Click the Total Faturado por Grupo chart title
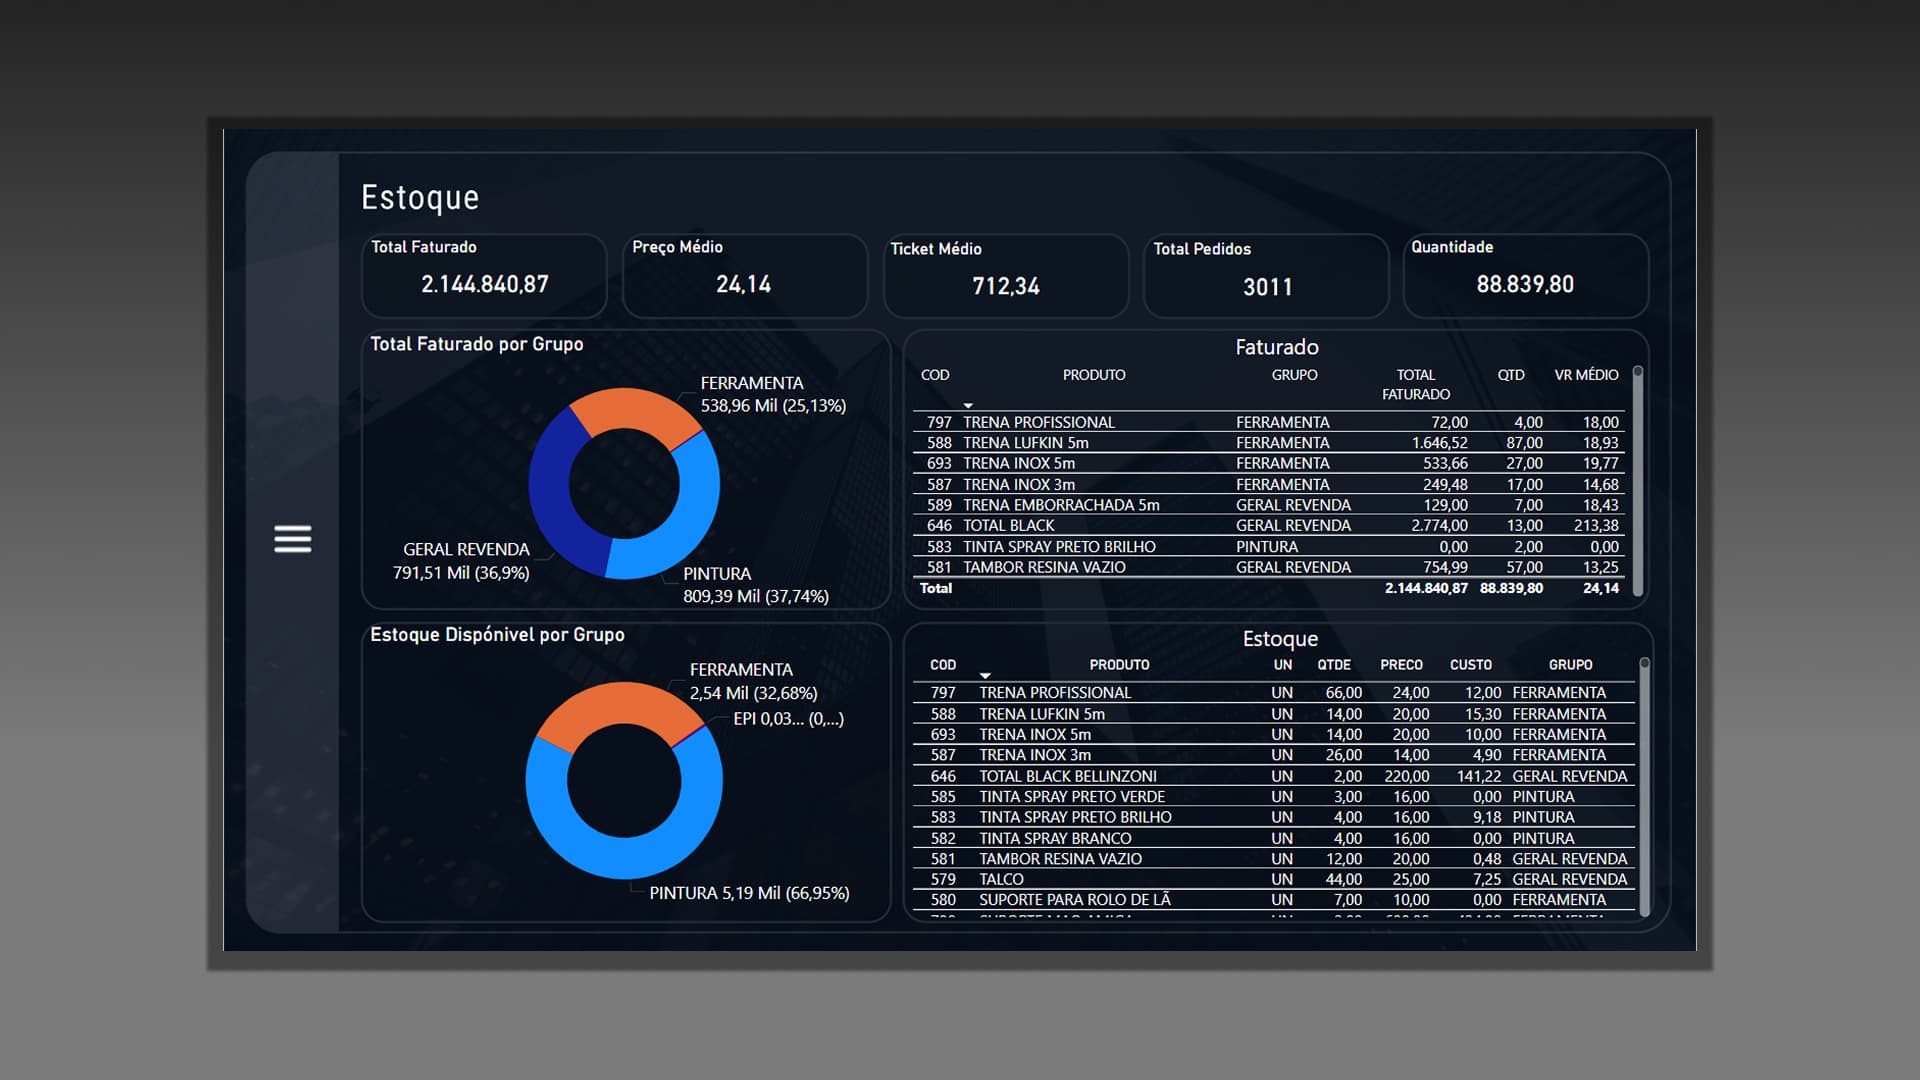1920x1080 pixels. click(x=477, y=344)
